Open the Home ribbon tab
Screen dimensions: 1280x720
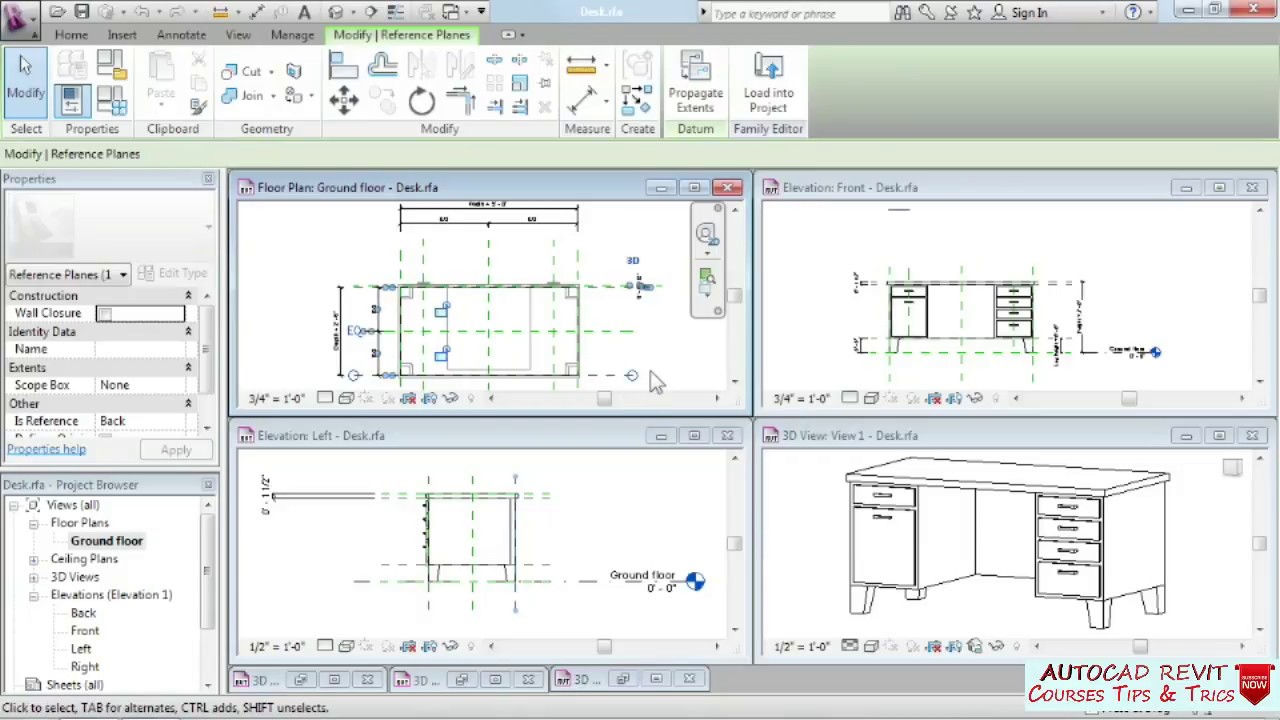pos(71,35)
